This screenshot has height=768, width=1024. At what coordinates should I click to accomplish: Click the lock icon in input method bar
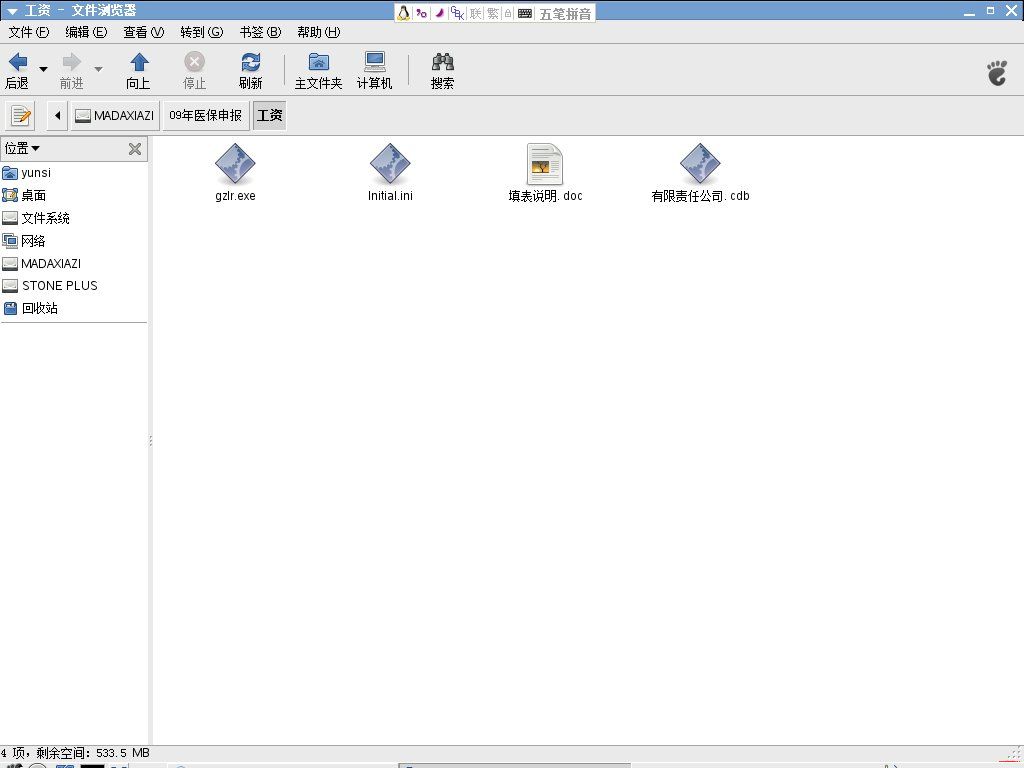pyautogui.click(x=508, y=13)
